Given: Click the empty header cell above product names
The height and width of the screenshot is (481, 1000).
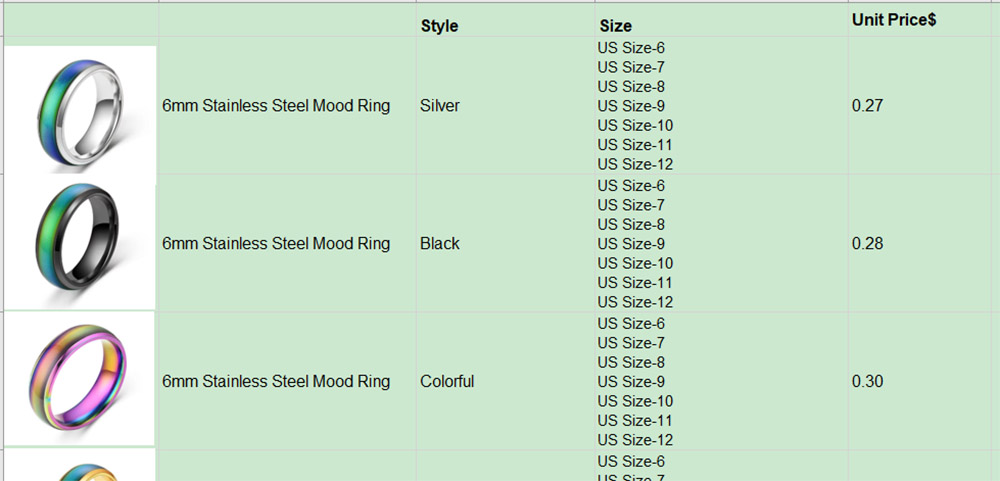Looking at the screenshot, I should pyautogui.click(x=287, y=20).
